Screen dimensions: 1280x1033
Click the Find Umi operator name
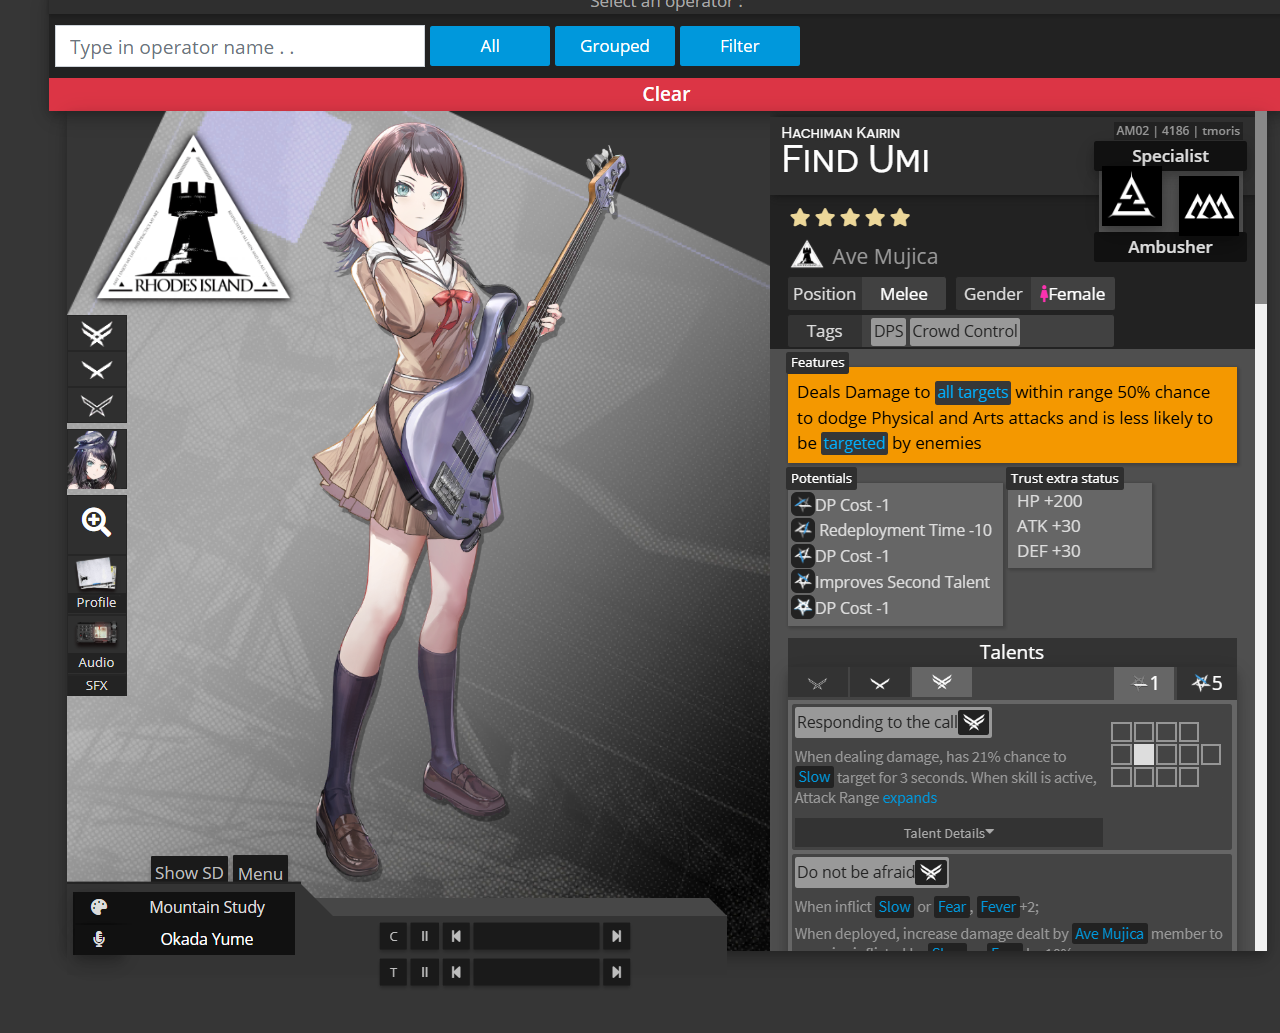pyautogui.click(x=856, y=160)
